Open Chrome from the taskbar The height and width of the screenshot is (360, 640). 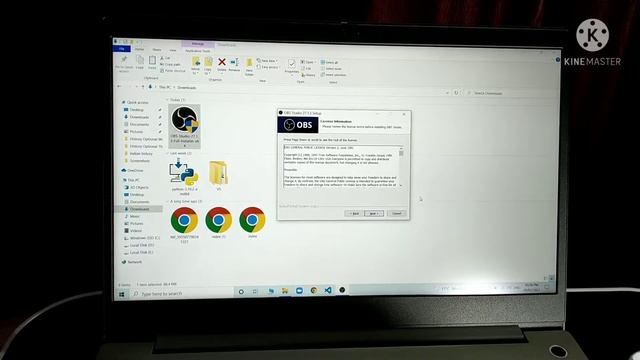[313, 290]
